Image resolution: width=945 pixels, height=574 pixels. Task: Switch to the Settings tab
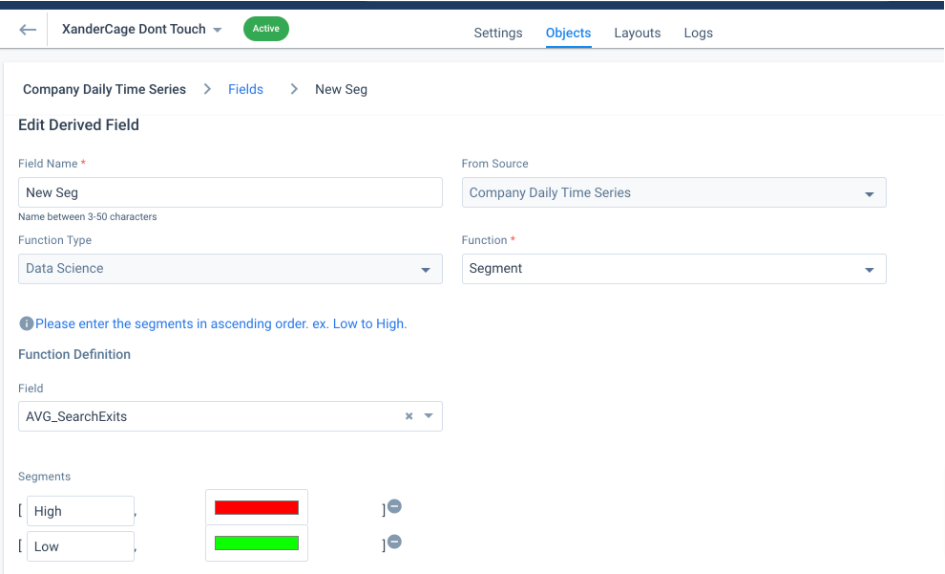coord(498,33)
